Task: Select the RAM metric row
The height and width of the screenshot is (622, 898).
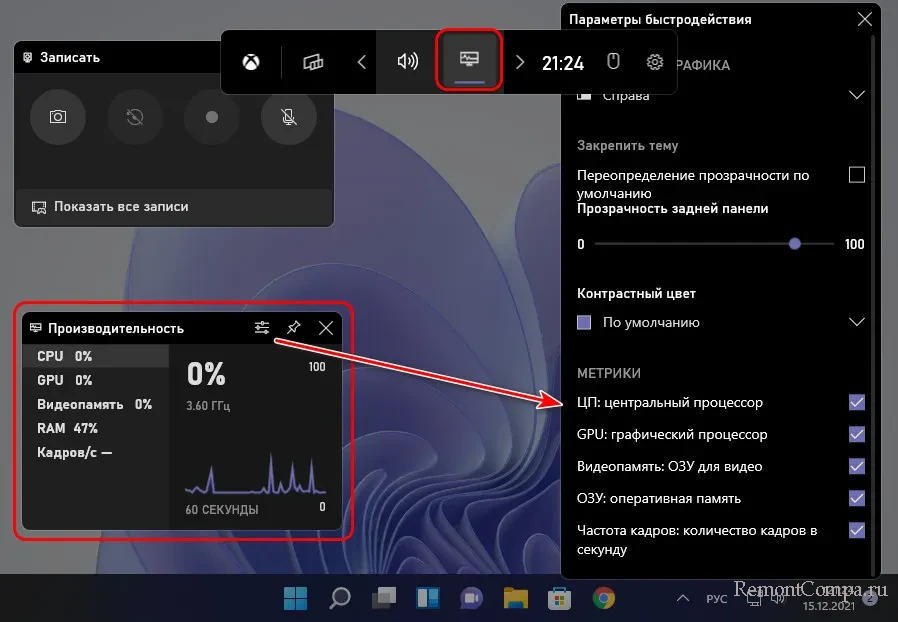Action: pos(96,428)
